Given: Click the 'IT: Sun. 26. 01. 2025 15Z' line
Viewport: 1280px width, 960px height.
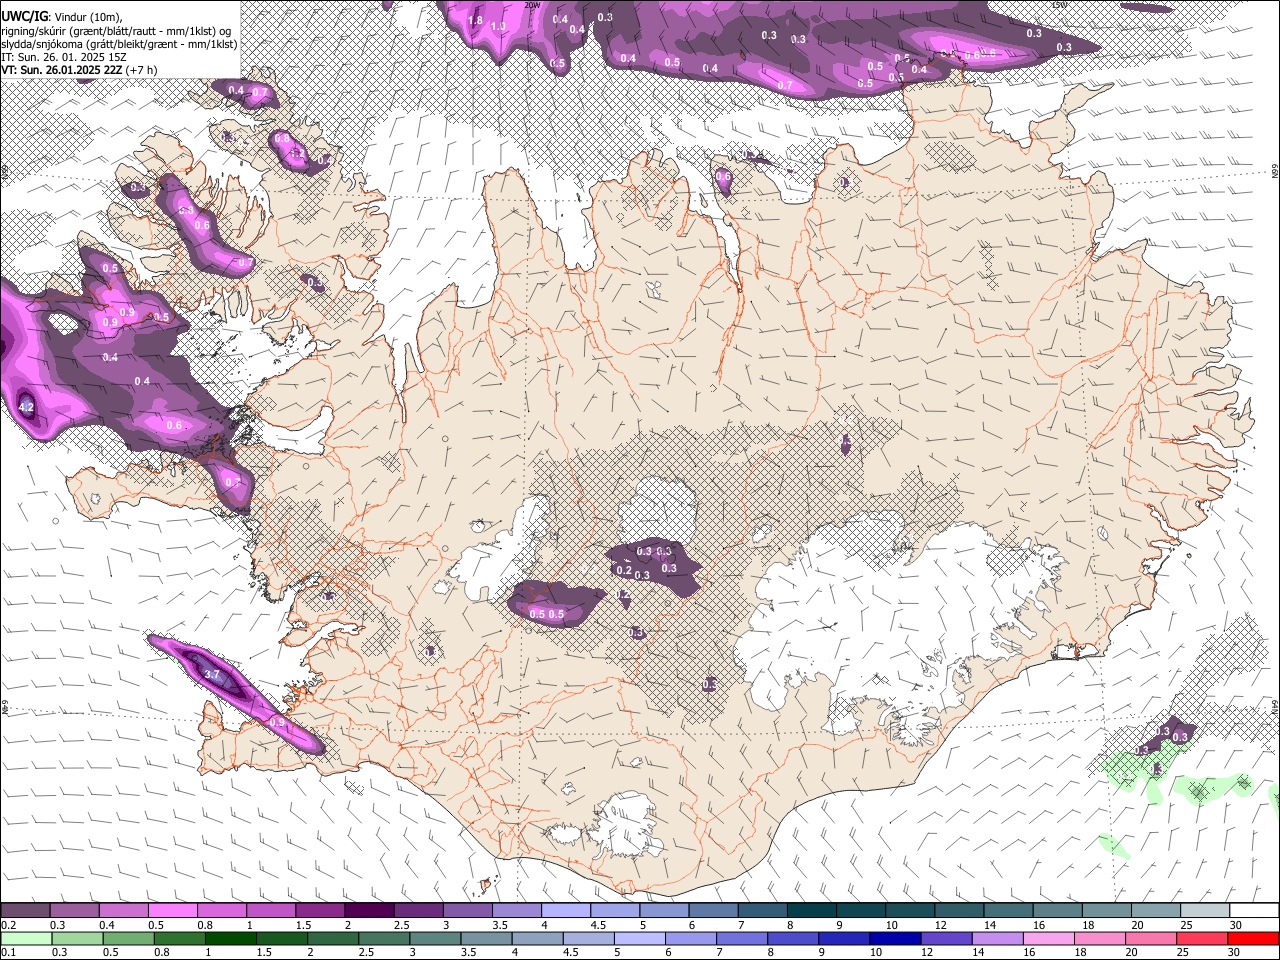Looking at the screenshot, I should tap(62, 57).
